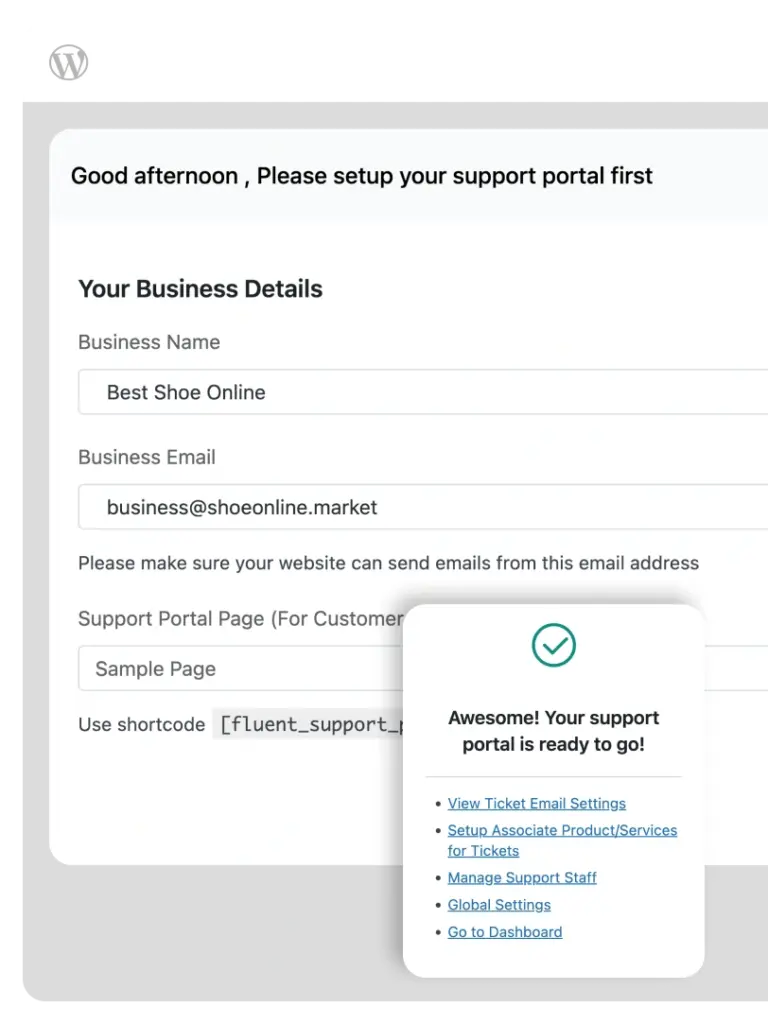The image size is (768, 1024).
Task: Click the Awesome portal ready message
Action: coord(553,731)
